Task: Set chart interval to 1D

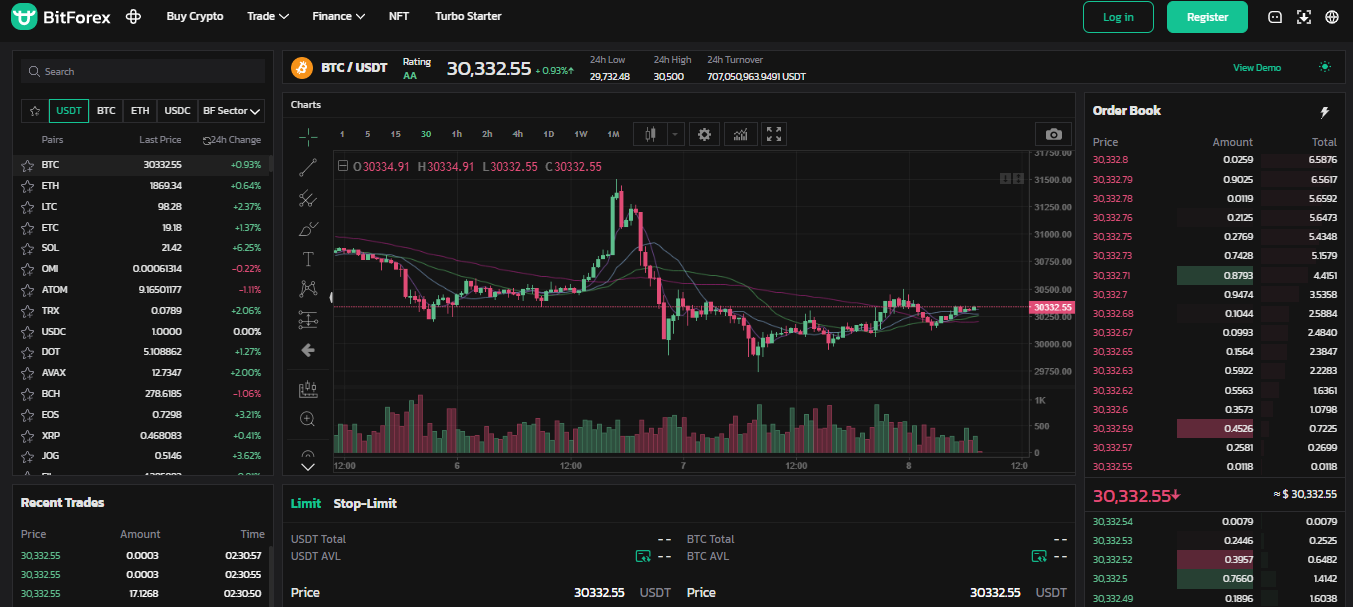Action: pyautogui.click(x=549, y=134)
